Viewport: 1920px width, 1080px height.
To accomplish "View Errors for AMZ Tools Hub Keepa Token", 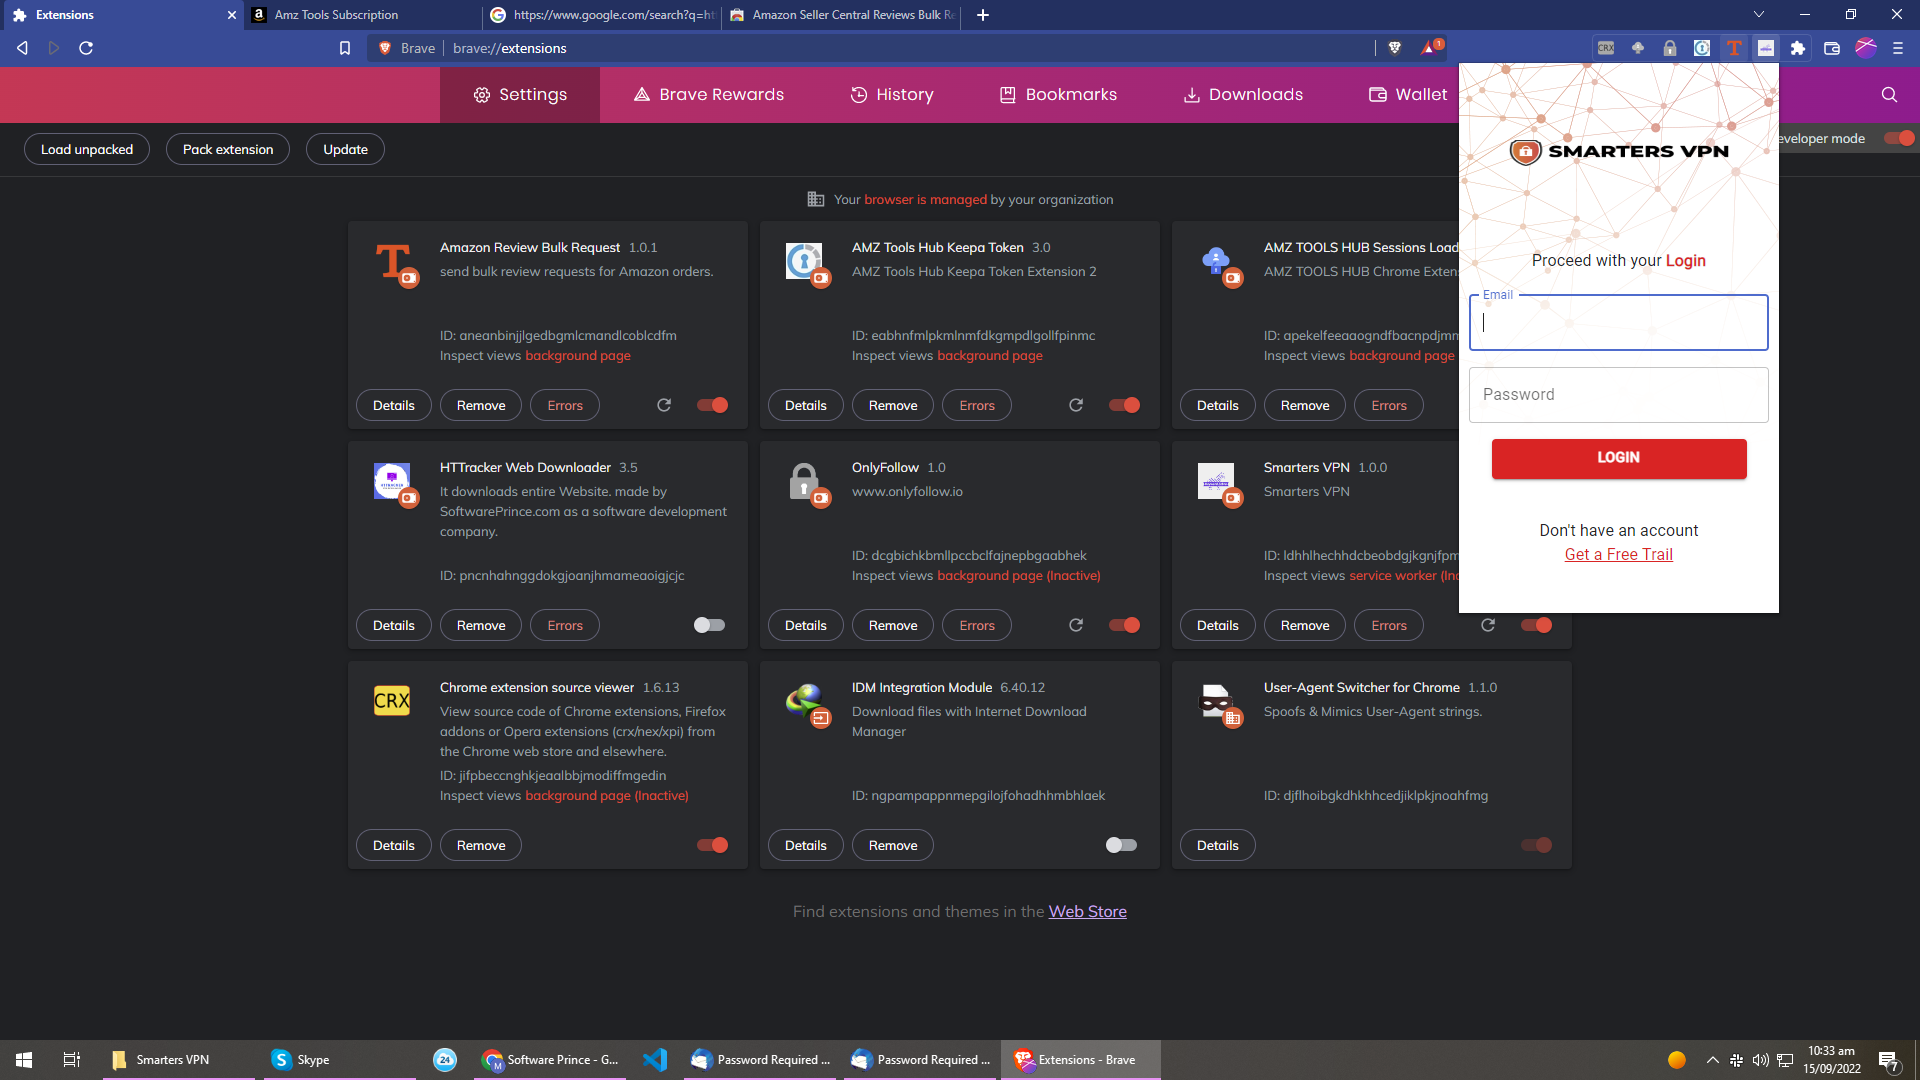I will [977, 405].
